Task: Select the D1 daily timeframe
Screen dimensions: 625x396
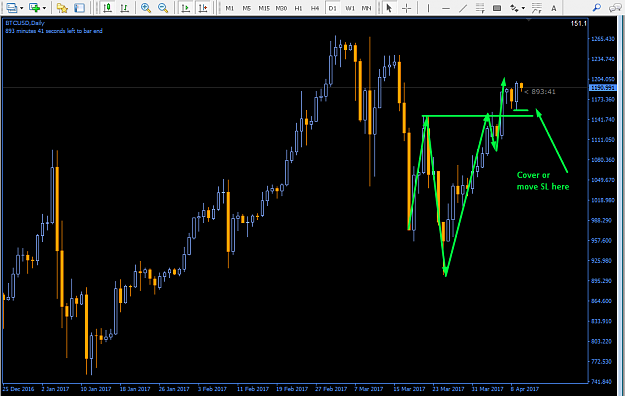Action: tap(332, 8)
